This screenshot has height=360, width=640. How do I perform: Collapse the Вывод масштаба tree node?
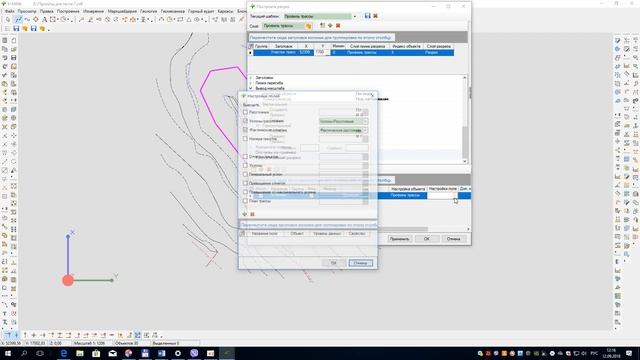coord(251,88)
